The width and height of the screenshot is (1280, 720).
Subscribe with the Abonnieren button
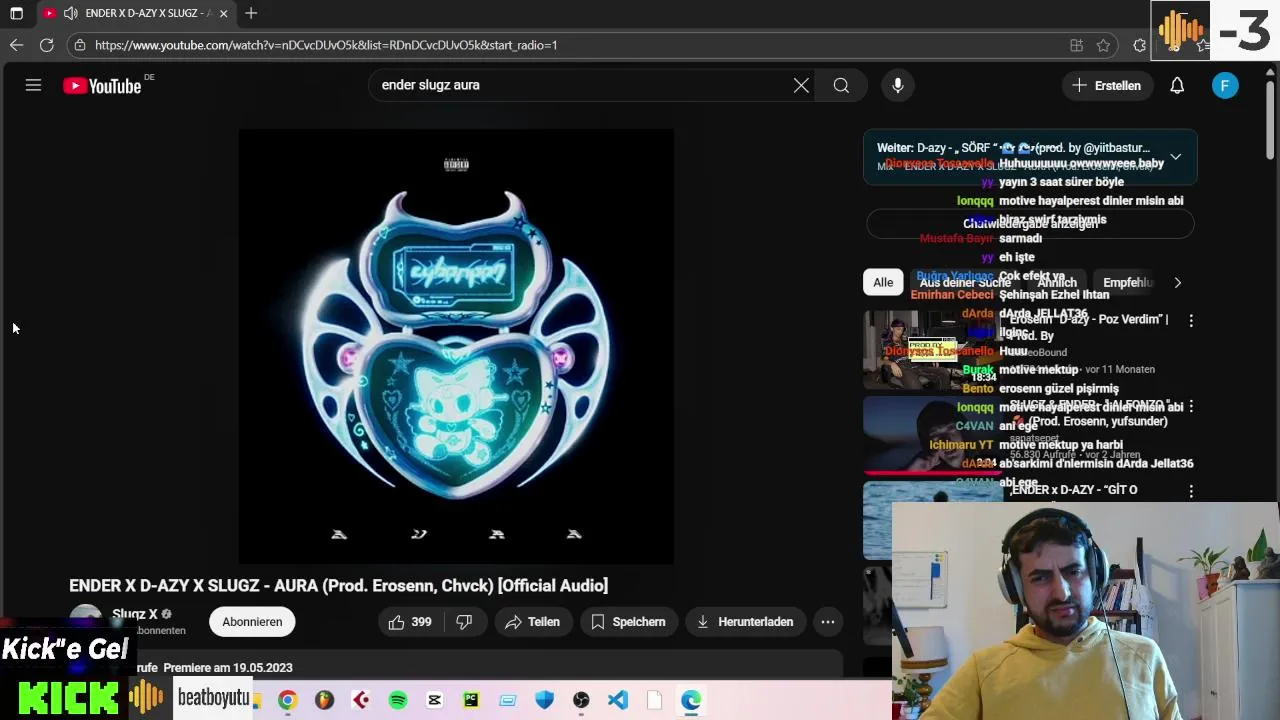(252, 622)
